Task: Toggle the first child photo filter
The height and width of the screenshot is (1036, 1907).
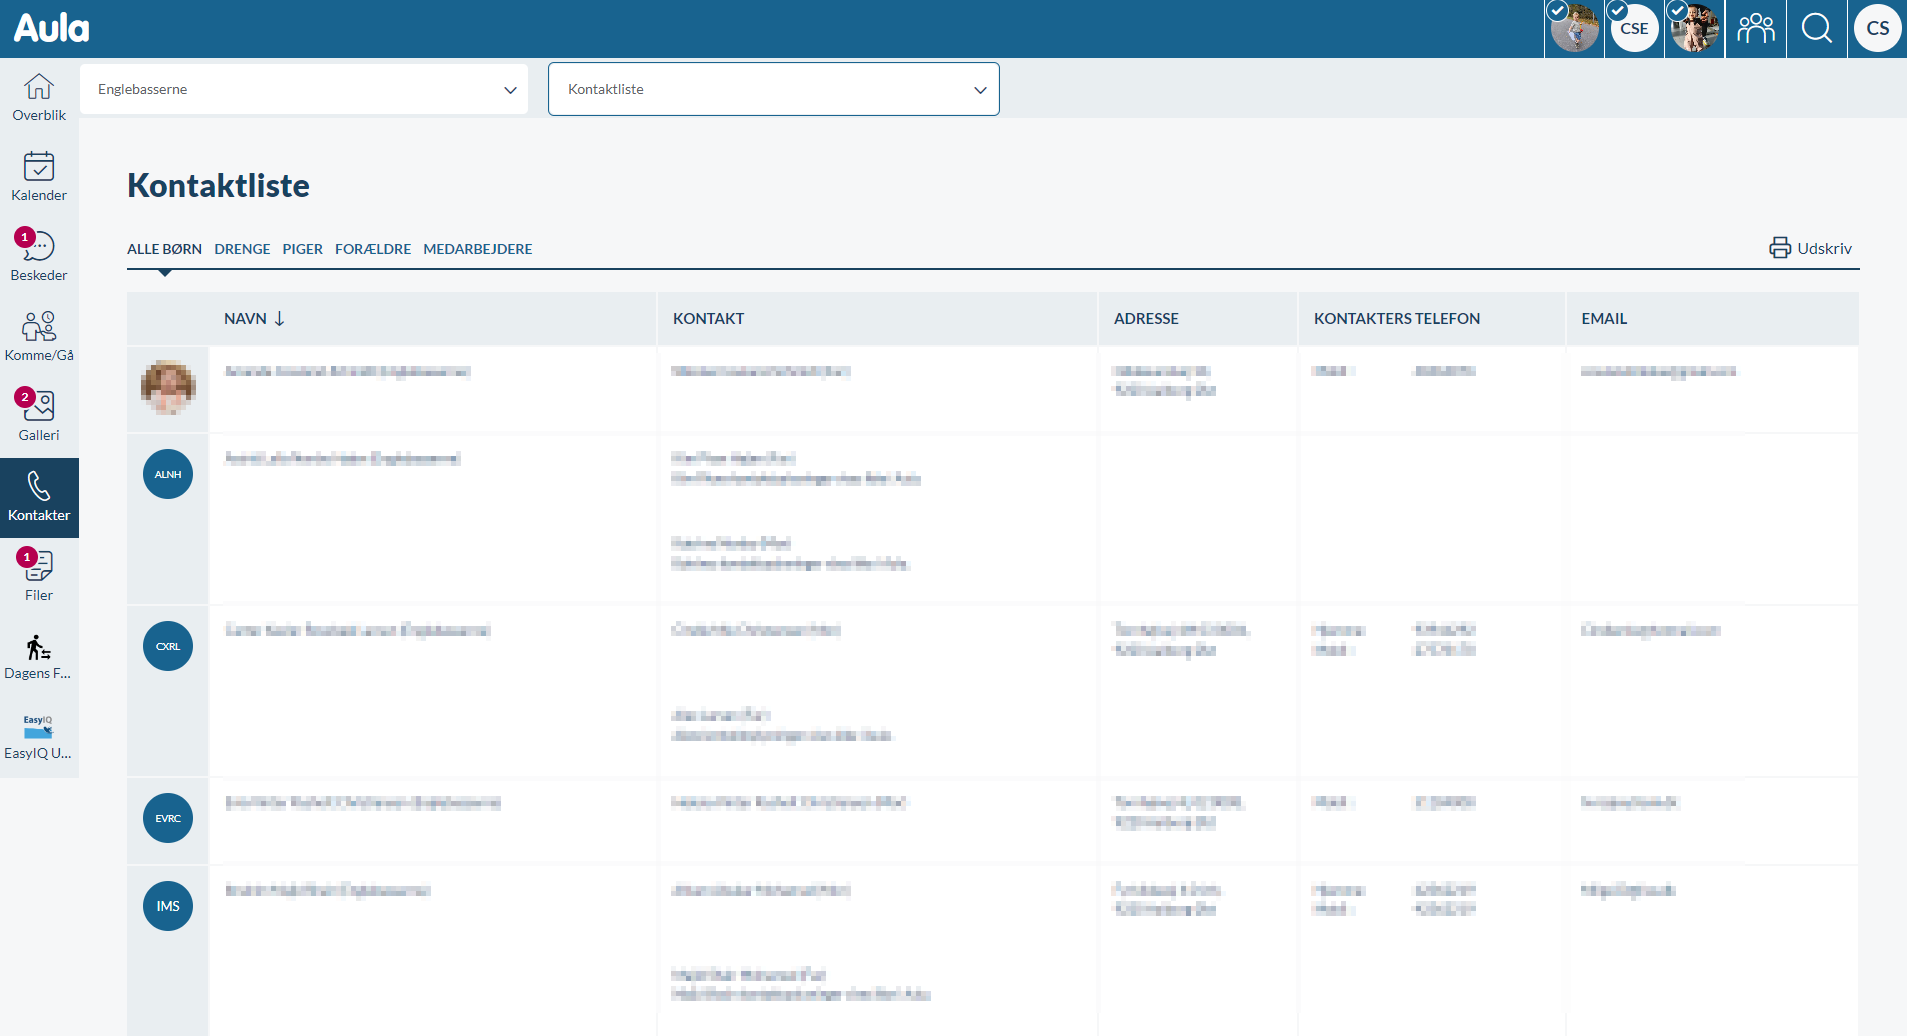Action: 1574,29
